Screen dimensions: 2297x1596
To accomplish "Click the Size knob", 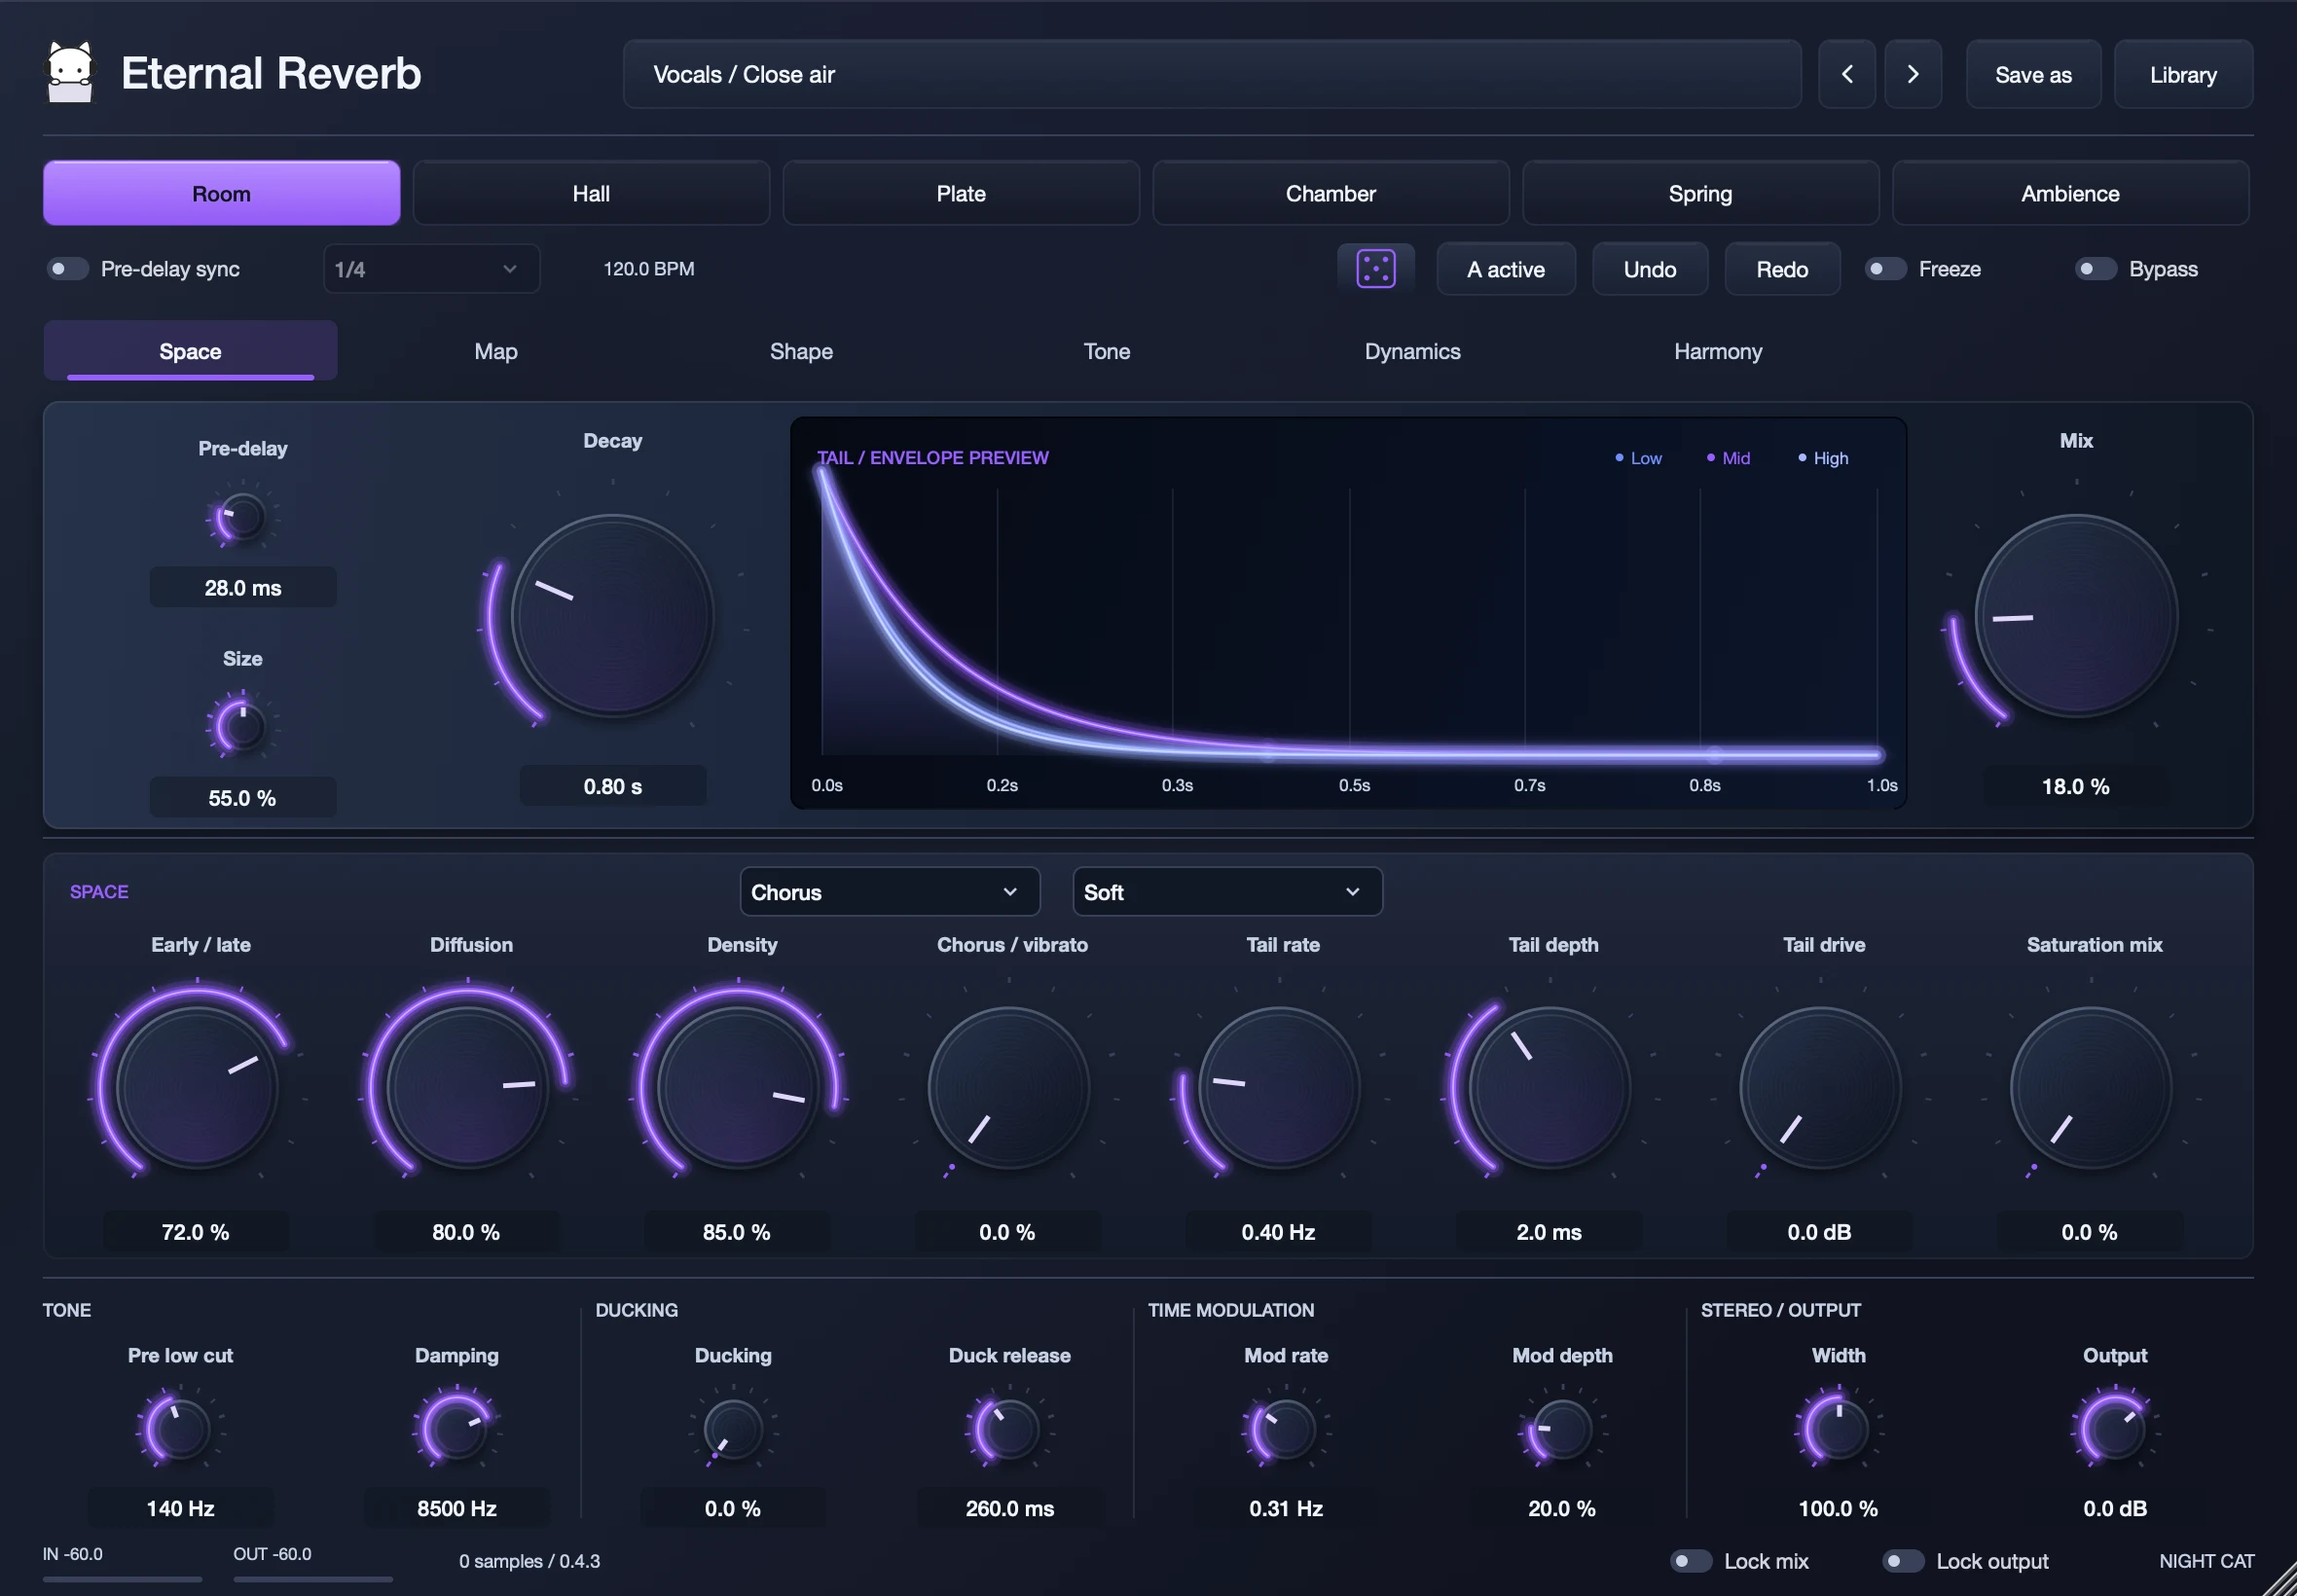I will [242, 727].
